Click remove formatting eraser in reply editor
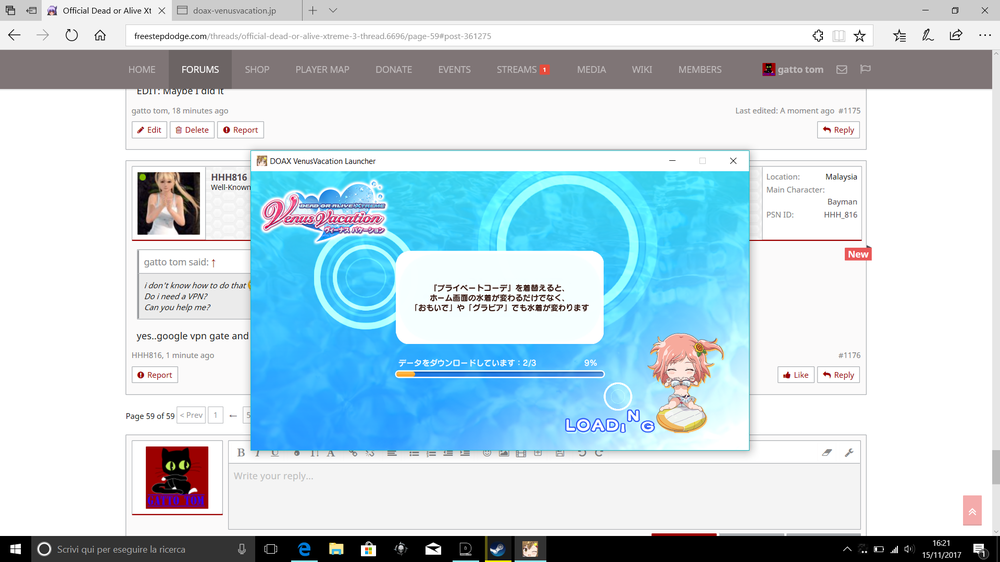Image resolution: width=1000 pixels, height=562 pixels. click(x=827, y=452)
